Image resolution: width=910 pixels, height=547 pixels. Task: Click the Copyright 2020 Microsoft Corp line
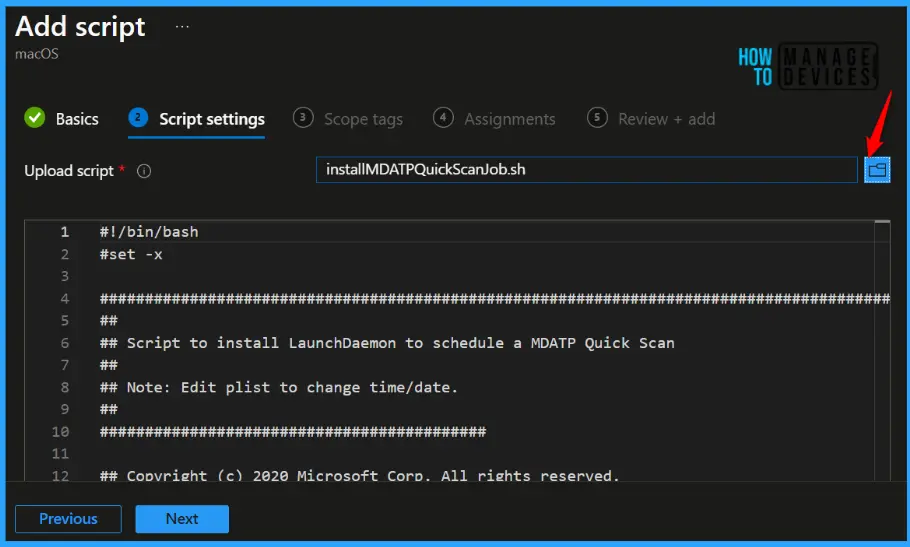(x=359, y=475)
